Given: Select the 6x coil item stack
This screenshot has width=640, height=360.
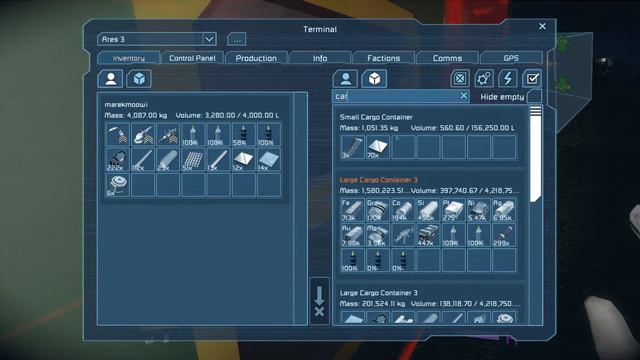Looking at the screenshot, I should coord(118,185).
